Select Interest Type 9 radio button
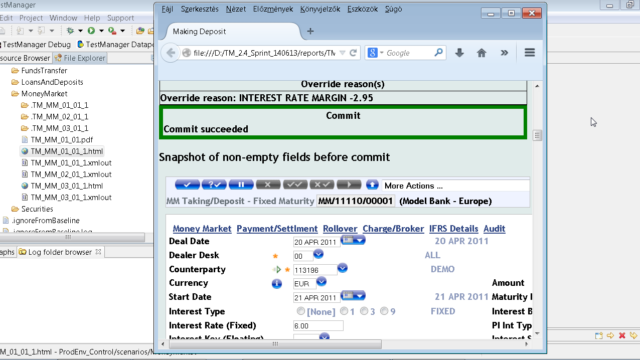 point(384,311)
